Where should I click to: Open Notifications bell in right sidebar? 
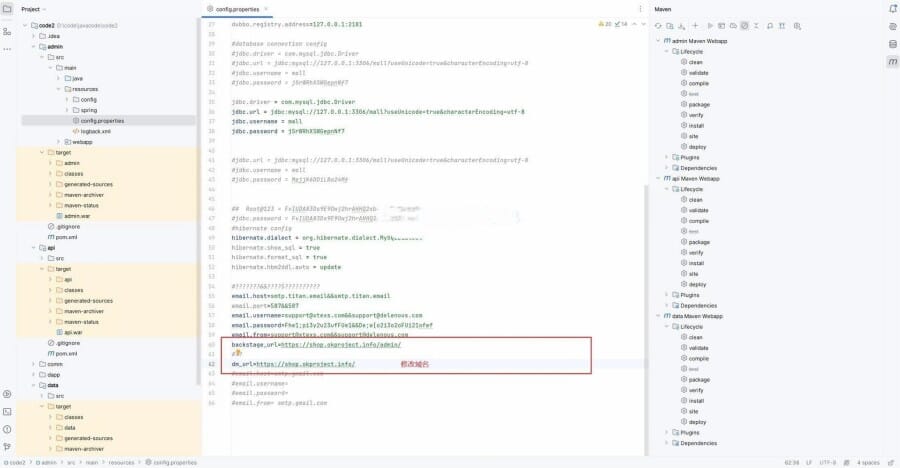click(x=891, y=8)
